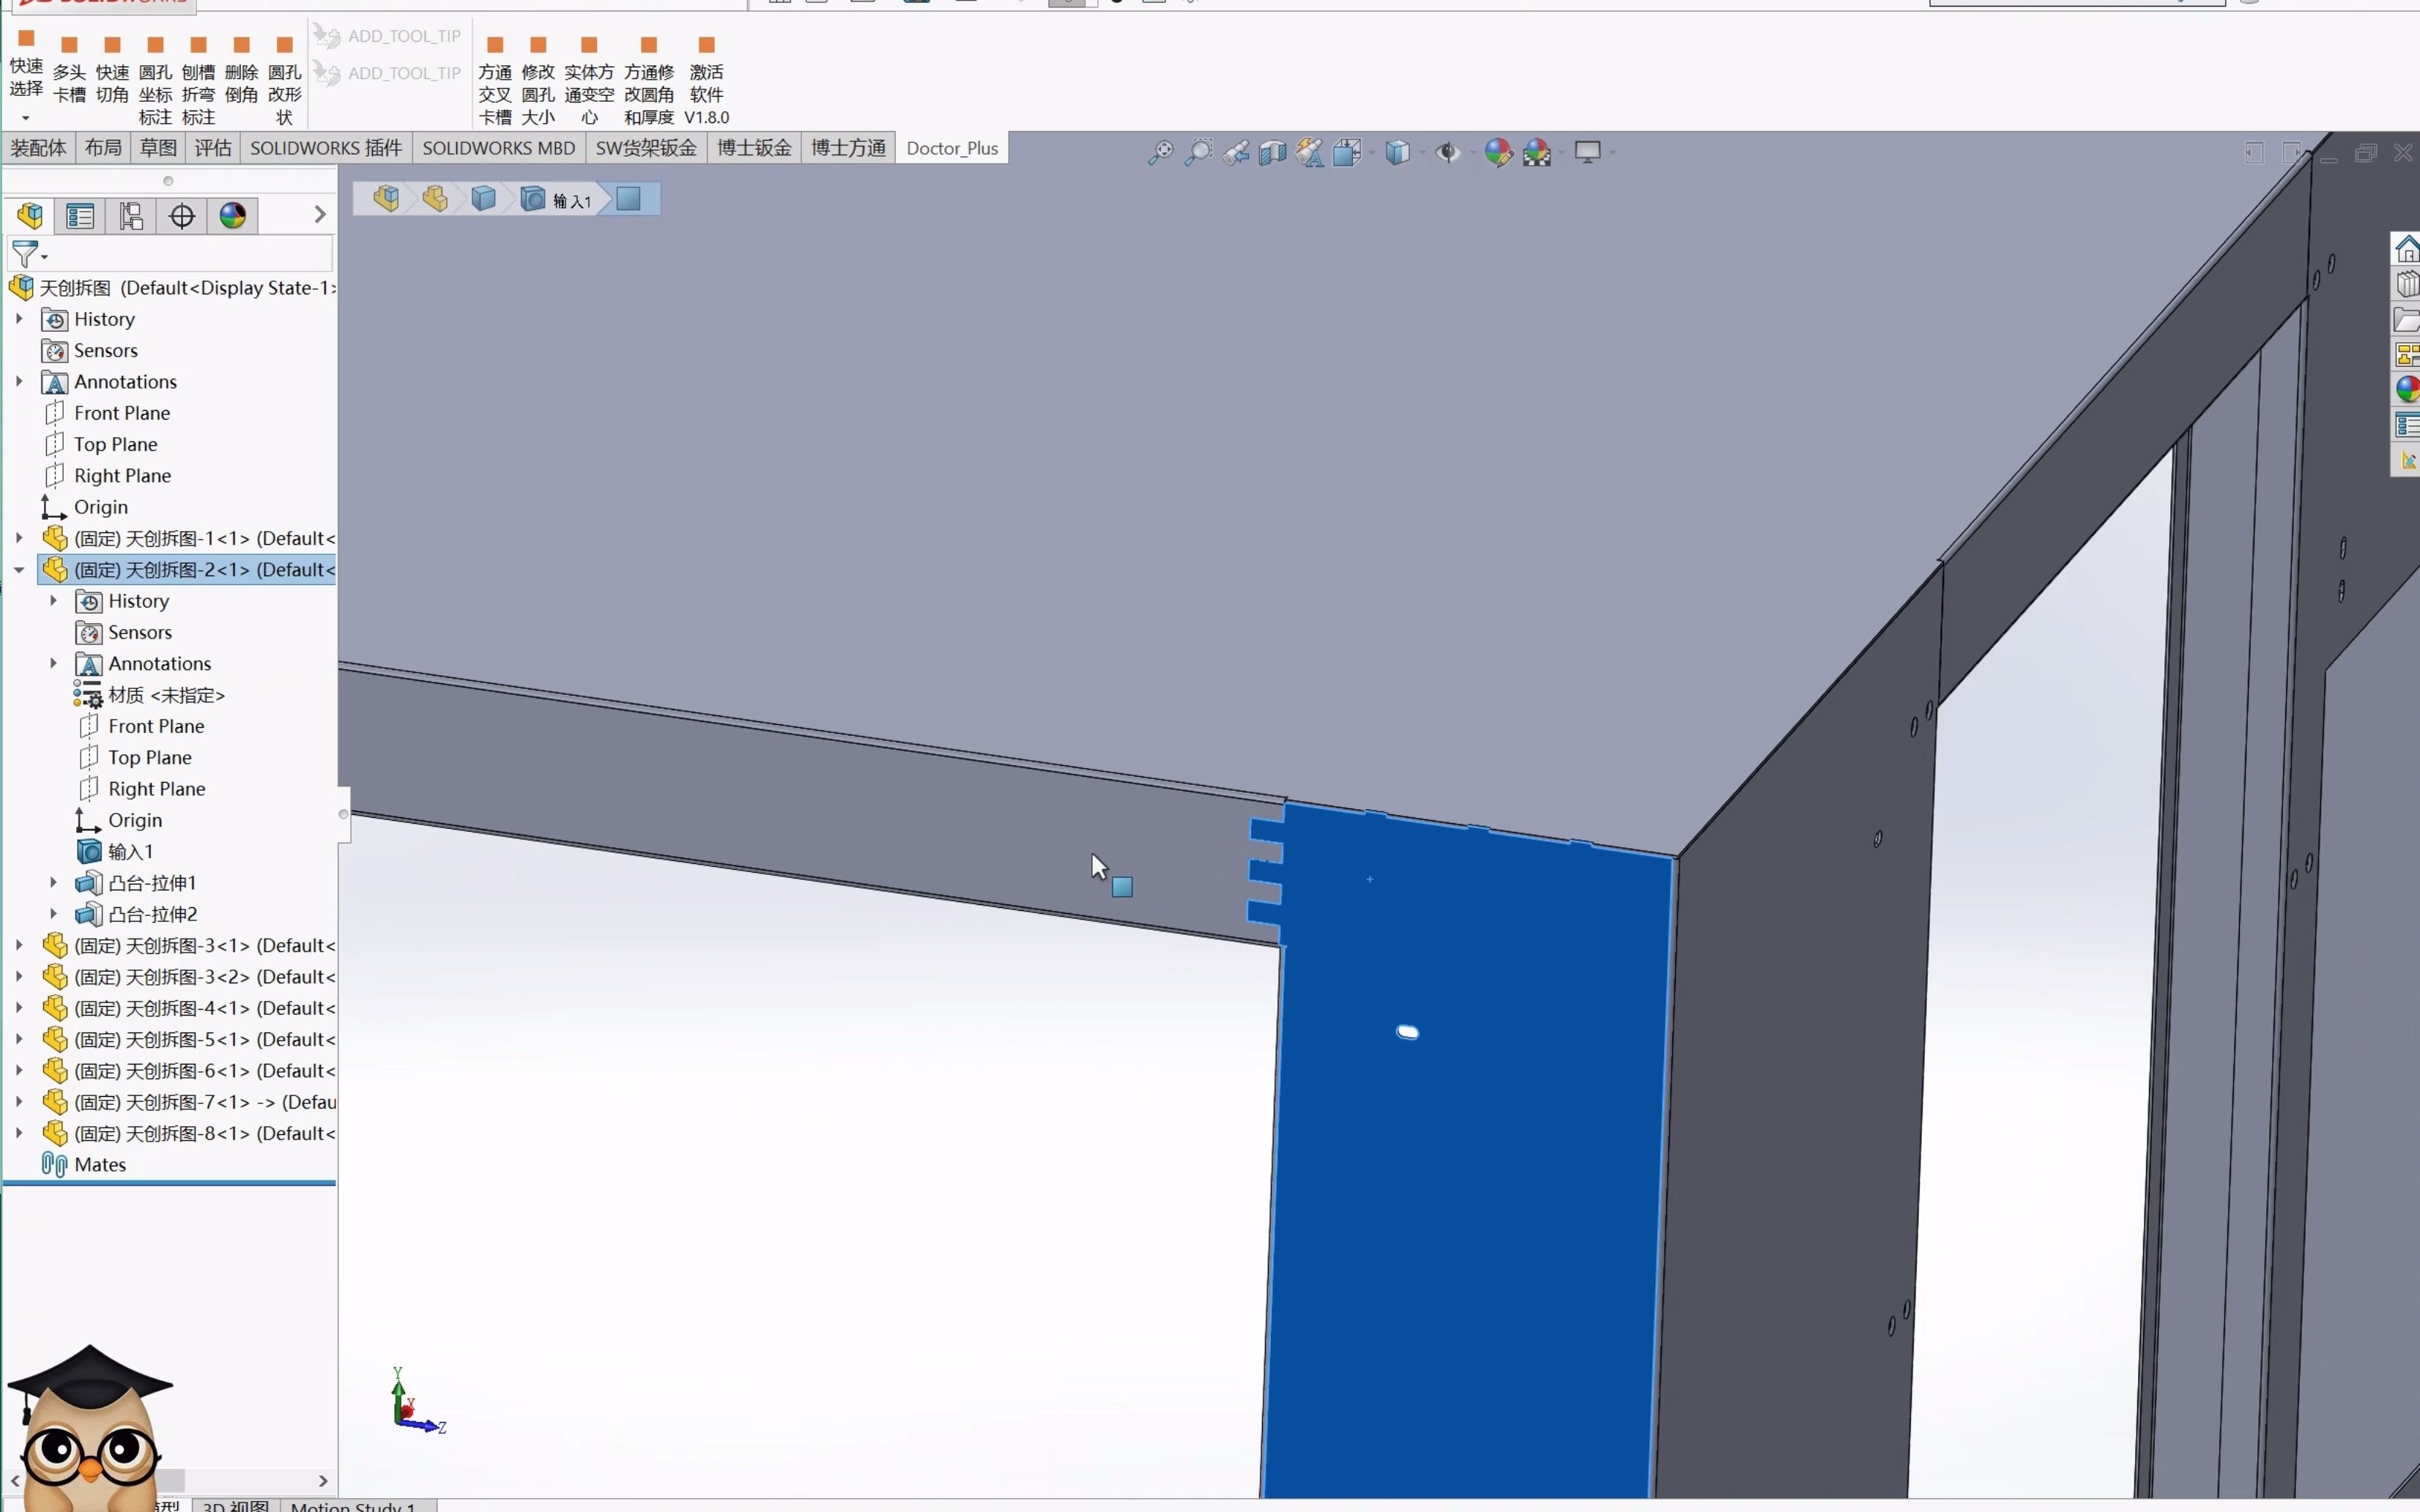Click the right arrow of the tree scrollbar

pos(322,1480)
